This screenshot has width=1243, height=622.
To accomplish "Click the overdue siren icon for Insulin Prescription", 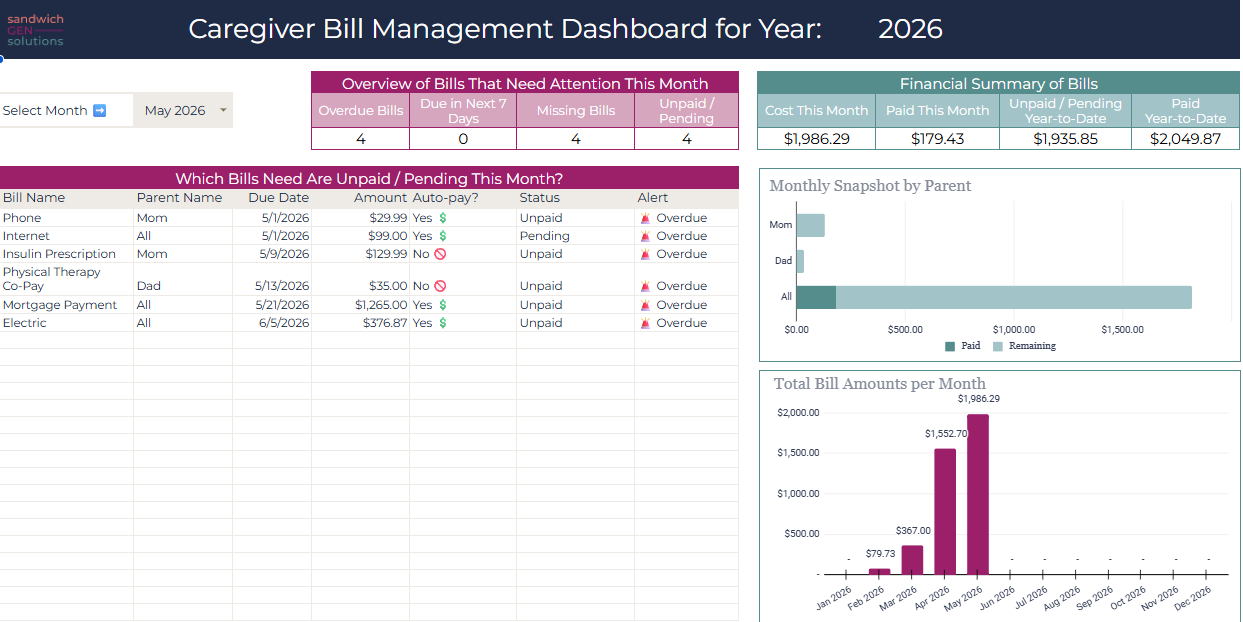I will click(x=645, y=254).
